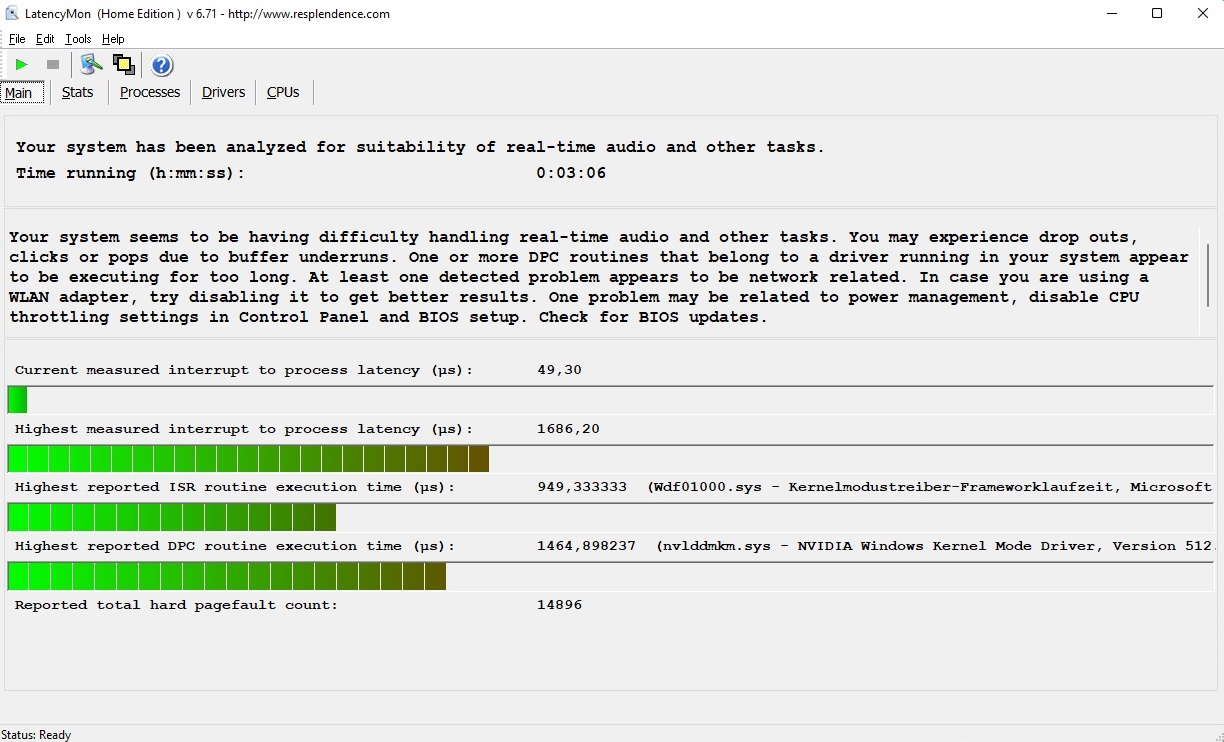Switch to the Processes tab
This screenshot has width=1224, height=742.
coord(150,92)
